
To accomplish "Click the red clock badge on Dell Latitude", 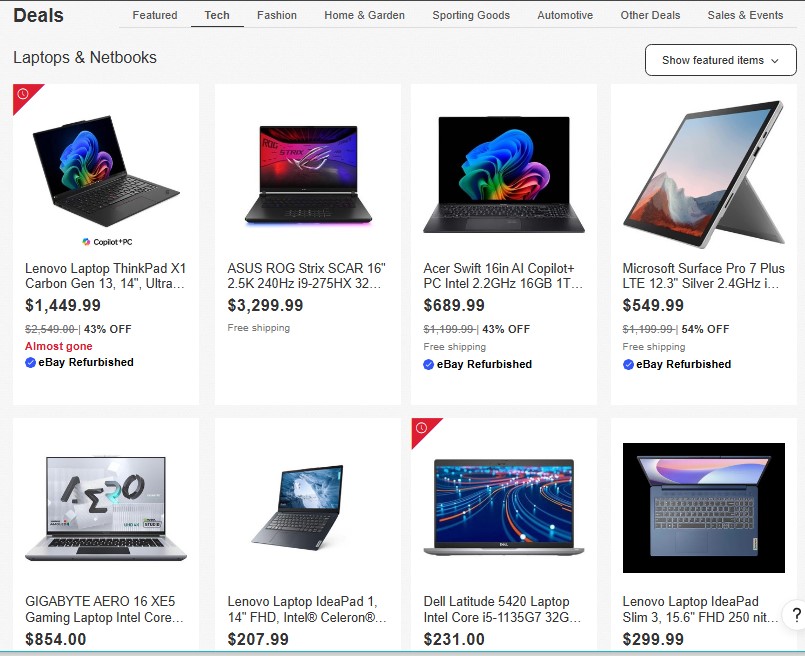I will tap(421, 428).
